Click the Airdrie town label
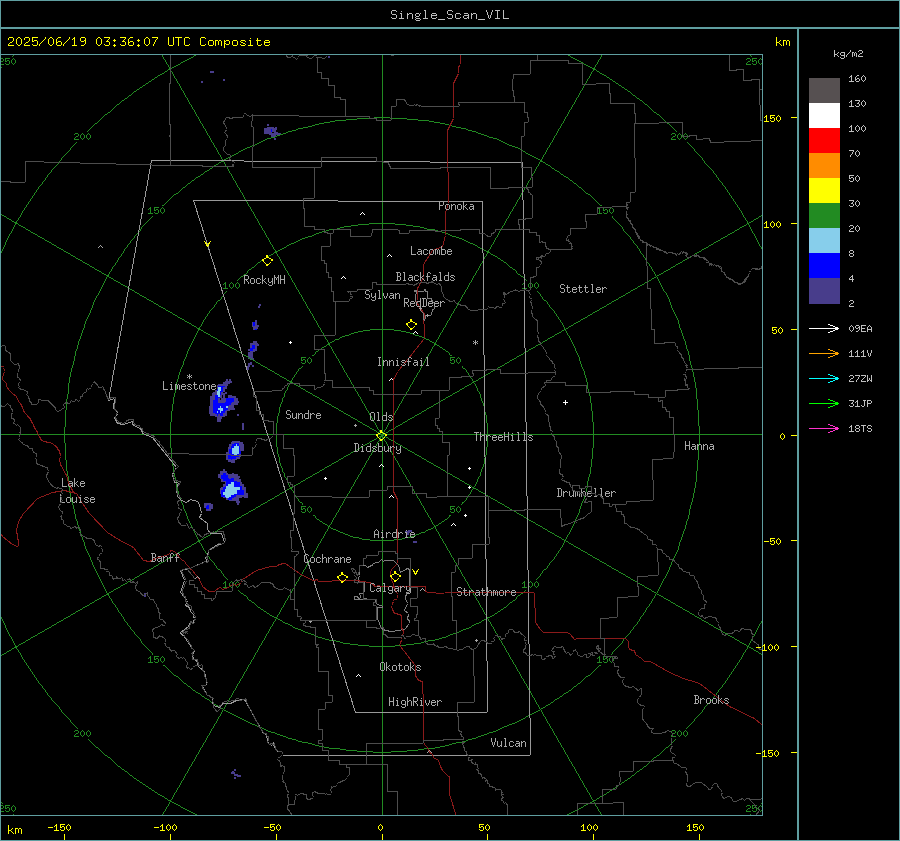Viewport: 900px width, 841px height. 394,534
